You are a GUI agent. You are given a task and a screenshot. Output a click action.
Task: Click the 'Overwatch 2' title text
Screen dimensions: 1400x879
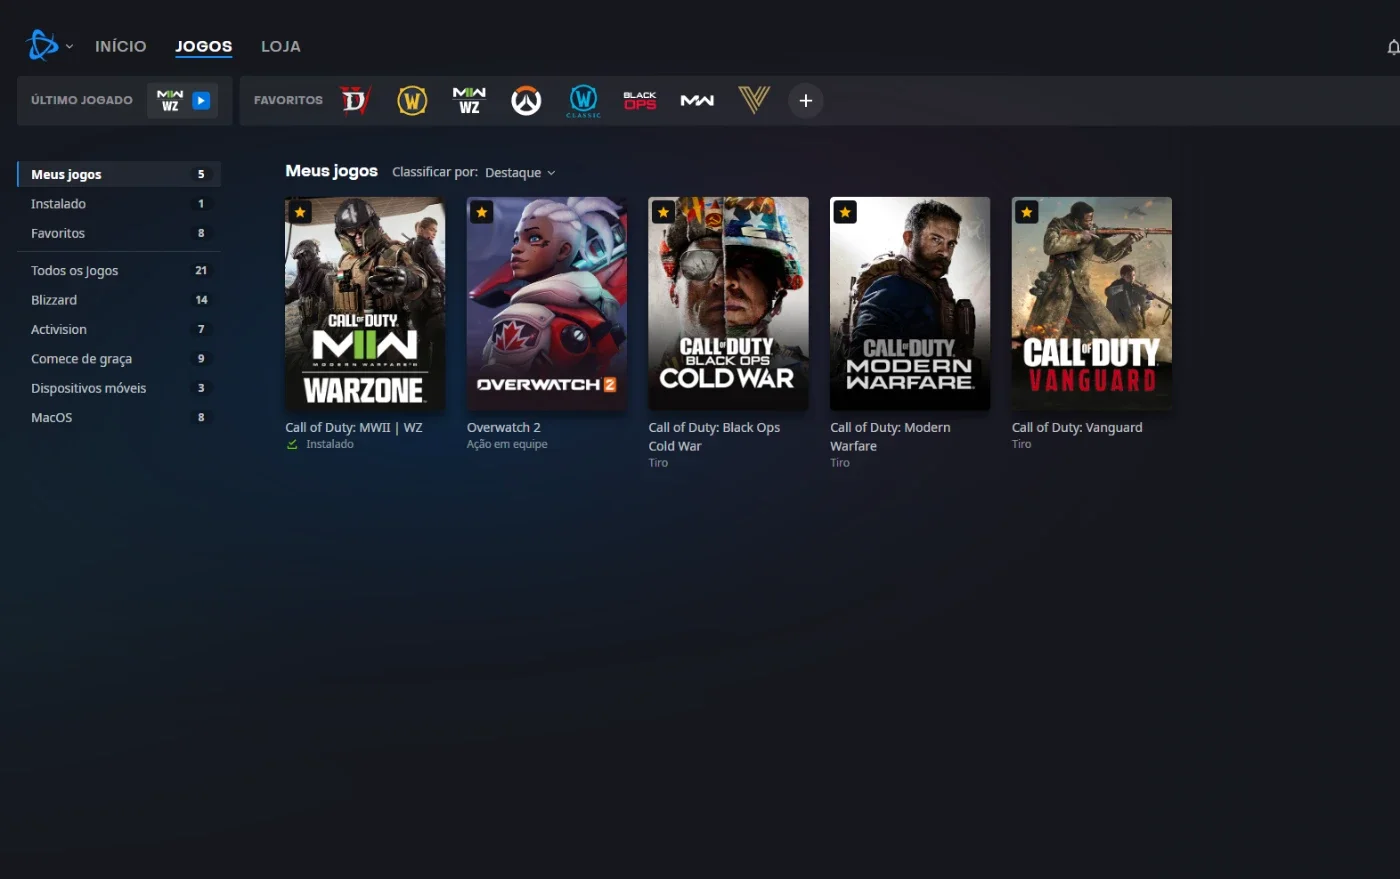click(x=504, y=427)
